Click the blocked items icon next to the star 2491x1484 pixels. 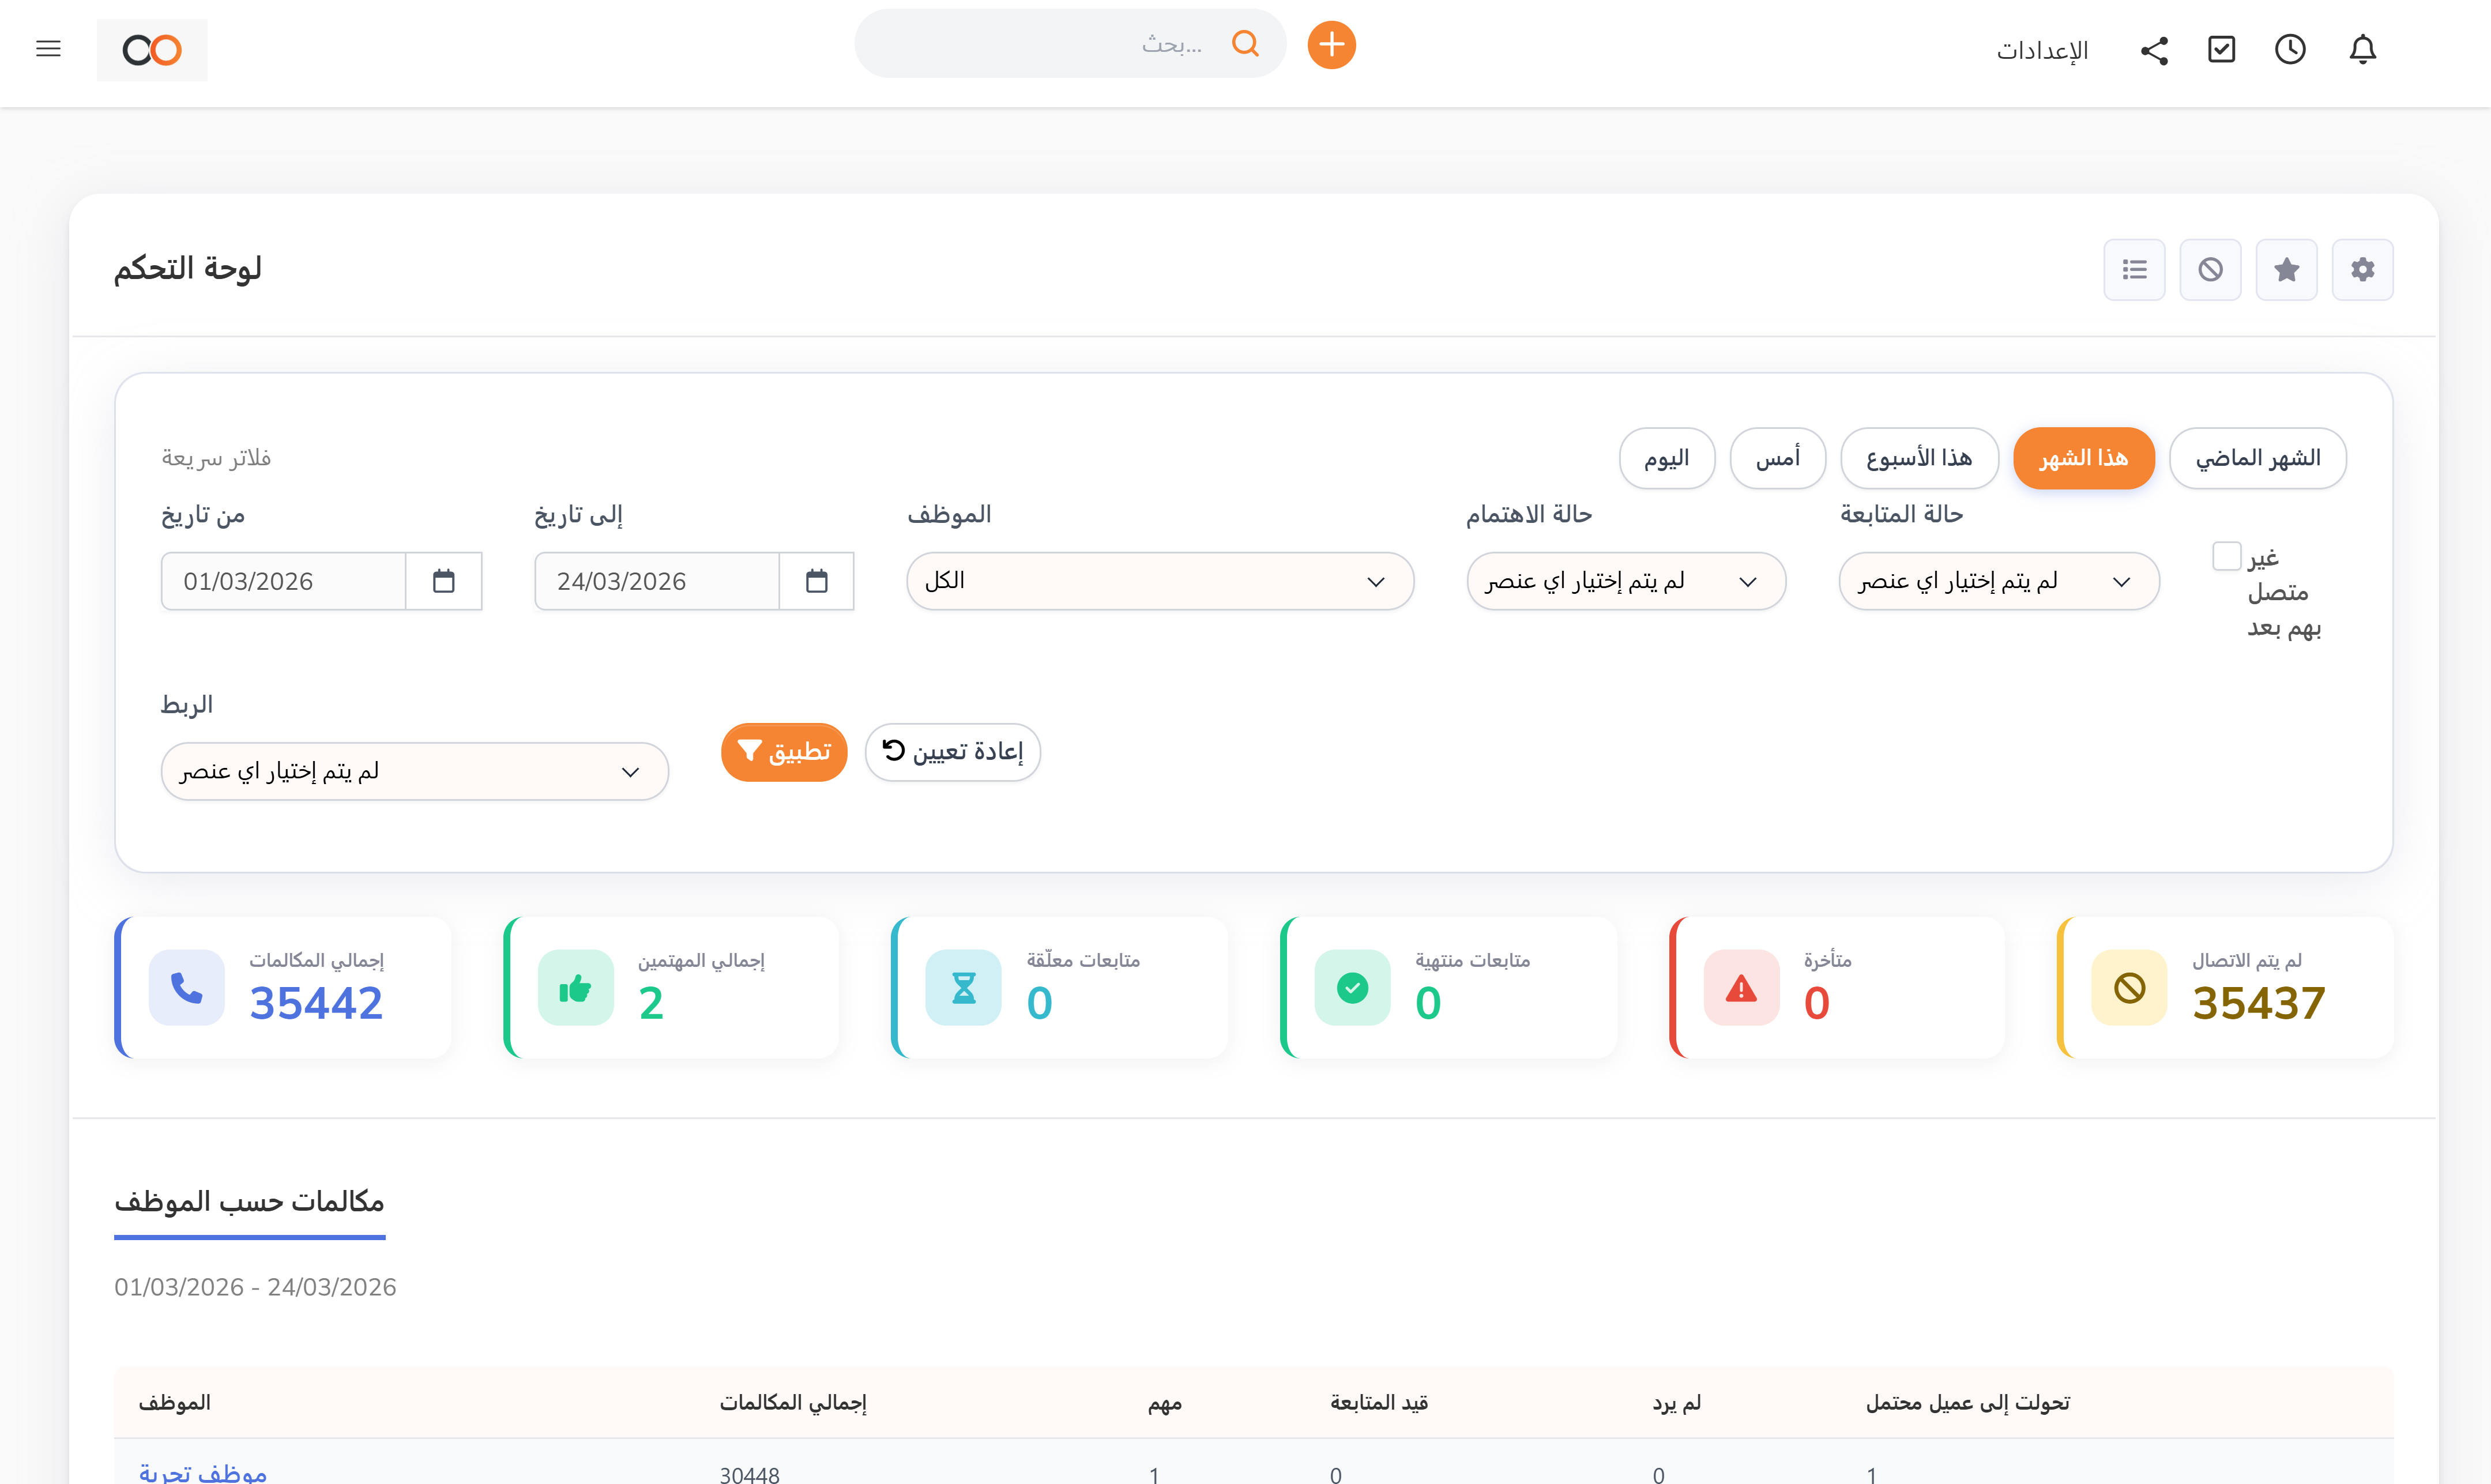point(2211,268)
